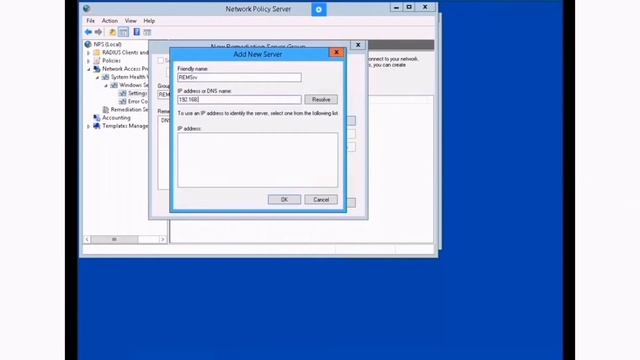This screenshot has width=640, height=360.
Task: Confirm with OK in Add New Server
Action: click(284, 200)
